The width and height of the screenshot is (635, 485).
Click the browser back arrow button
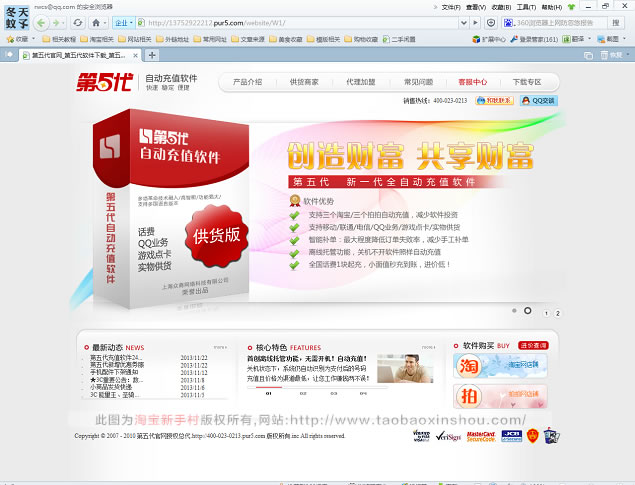pyautogui.click(x=41, y=21)
